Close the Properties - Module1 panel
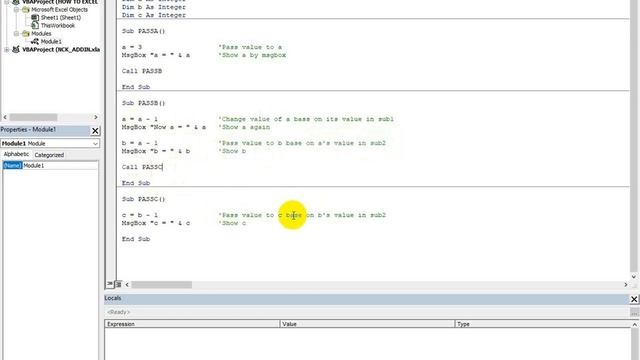This screenshot has height=360, width=640. click(x=95, y=131)
